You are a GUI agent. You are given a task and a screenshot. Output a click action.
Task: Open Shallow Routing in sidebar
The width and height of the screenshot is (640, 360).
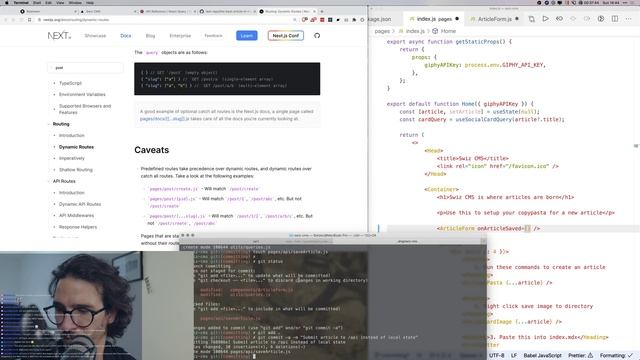tap(76, 170)
